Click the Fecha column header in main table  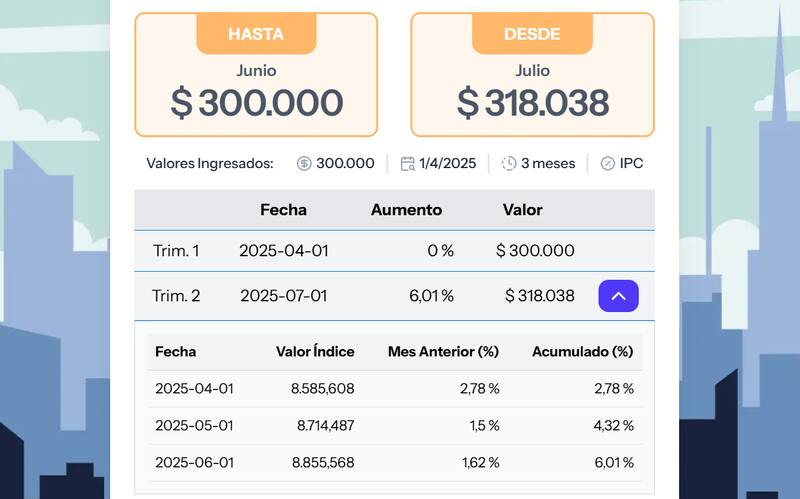[x=283, y=210]
